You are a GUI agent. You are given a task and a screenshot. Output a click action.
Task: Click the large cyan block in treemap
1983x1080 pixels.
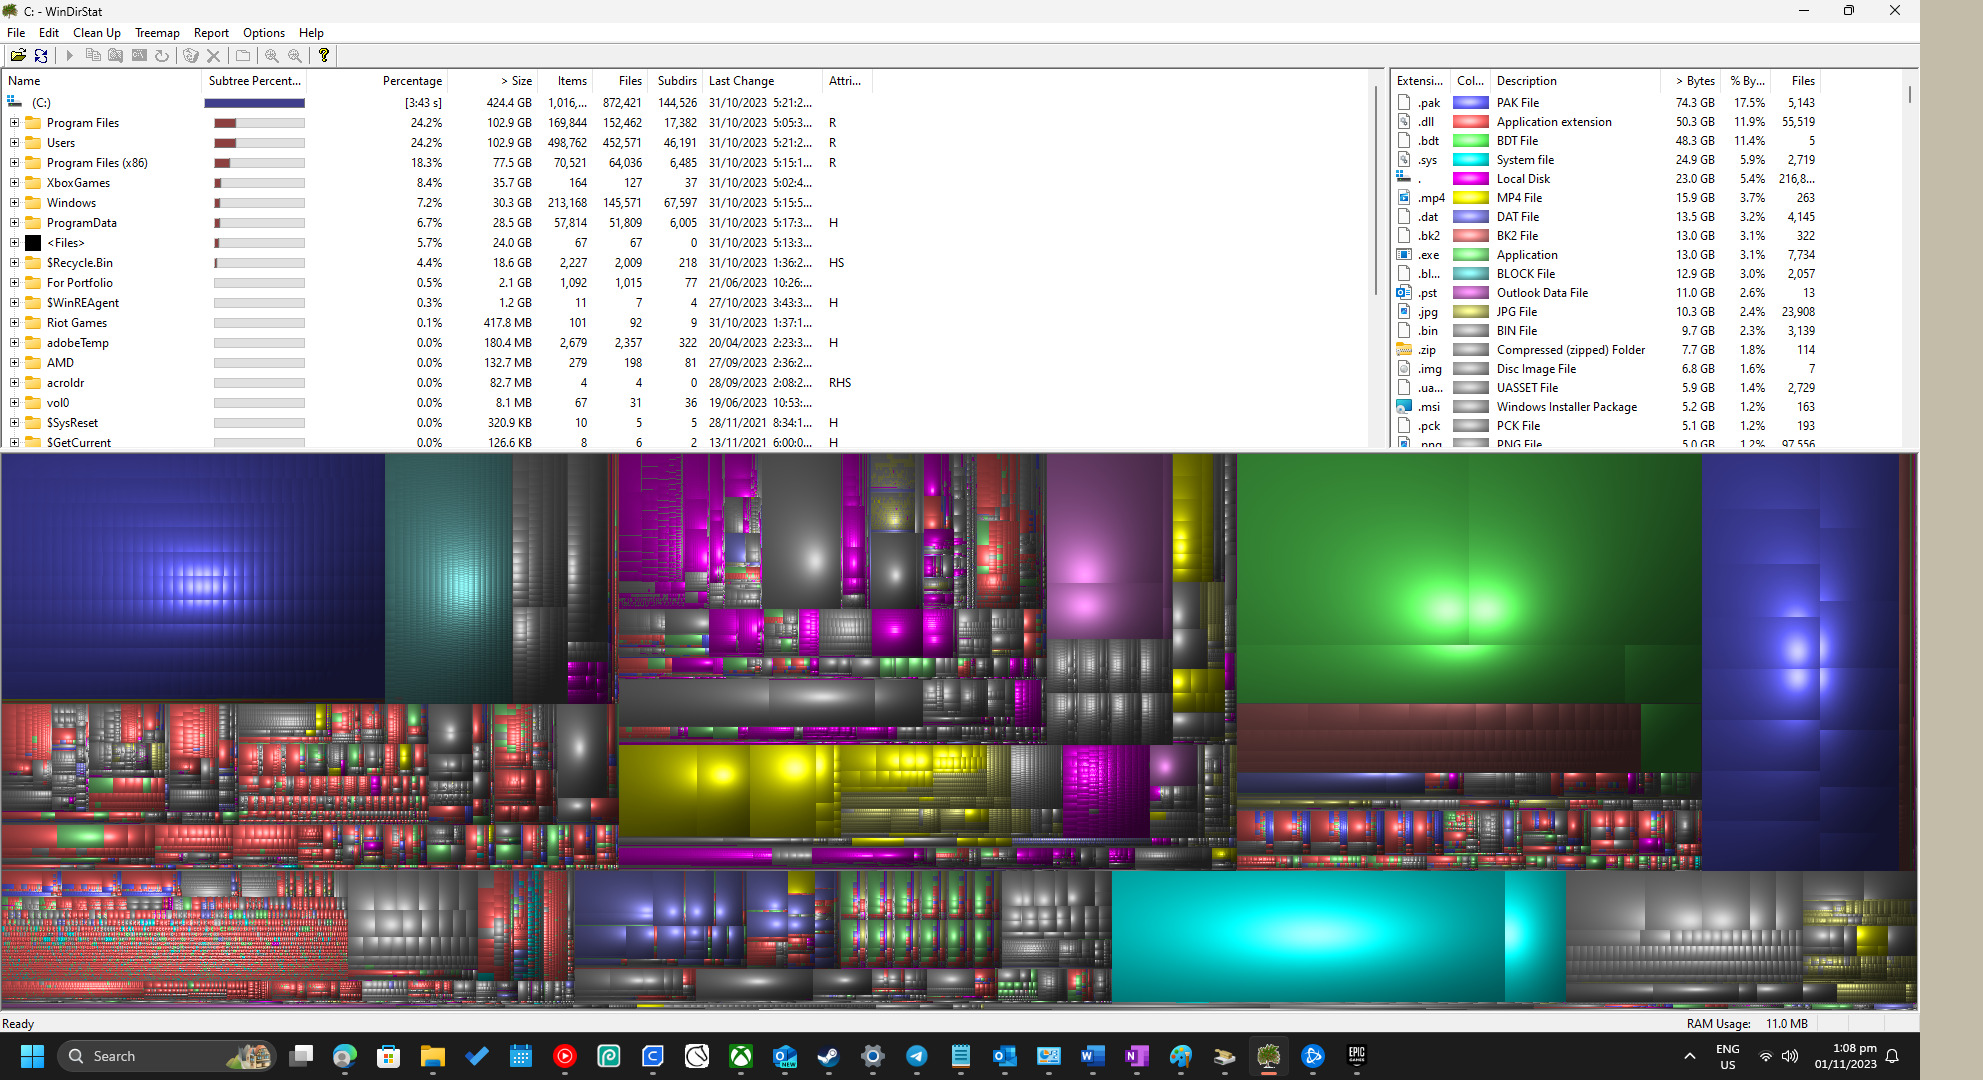pos(1308,935)
